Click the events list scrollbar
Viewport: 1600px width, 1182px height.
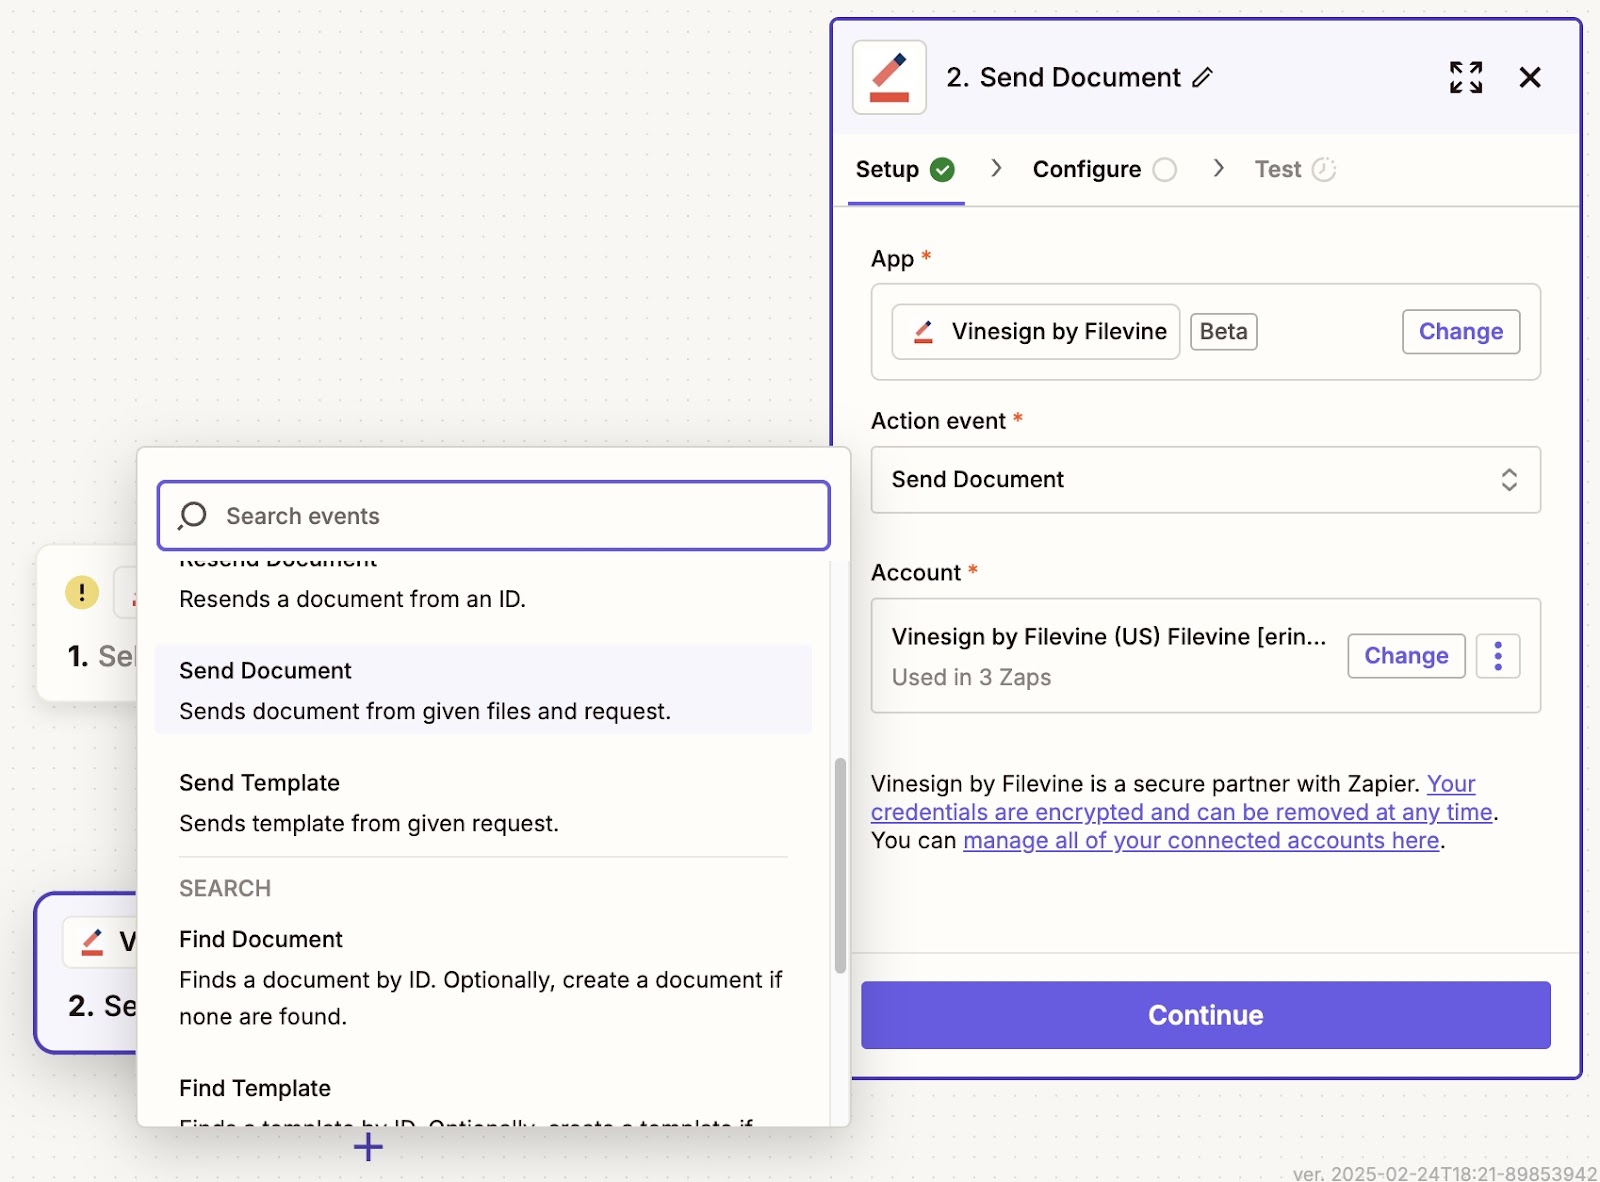[841, 866]
